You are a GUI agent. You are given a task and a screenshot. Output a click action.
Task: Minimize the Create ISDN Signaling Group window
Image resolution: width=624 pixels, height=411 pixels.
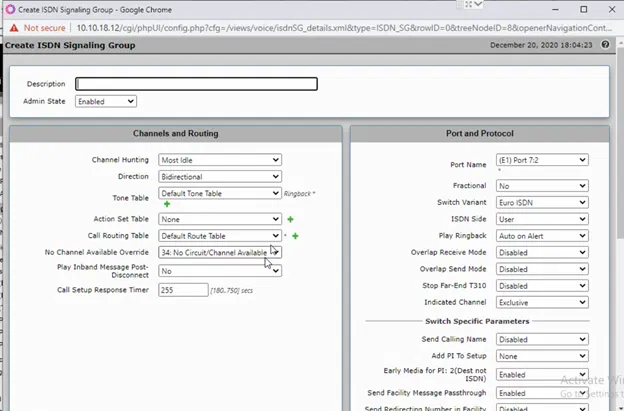[555, 9]
